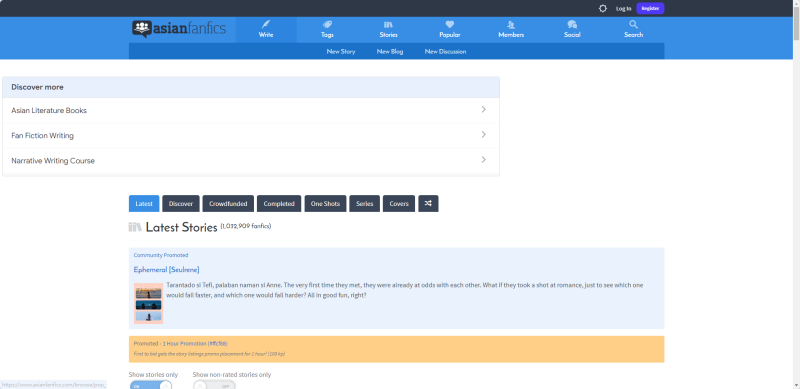
Task: Click Narrative Writing Course text
Action: (x=53, y=160)
